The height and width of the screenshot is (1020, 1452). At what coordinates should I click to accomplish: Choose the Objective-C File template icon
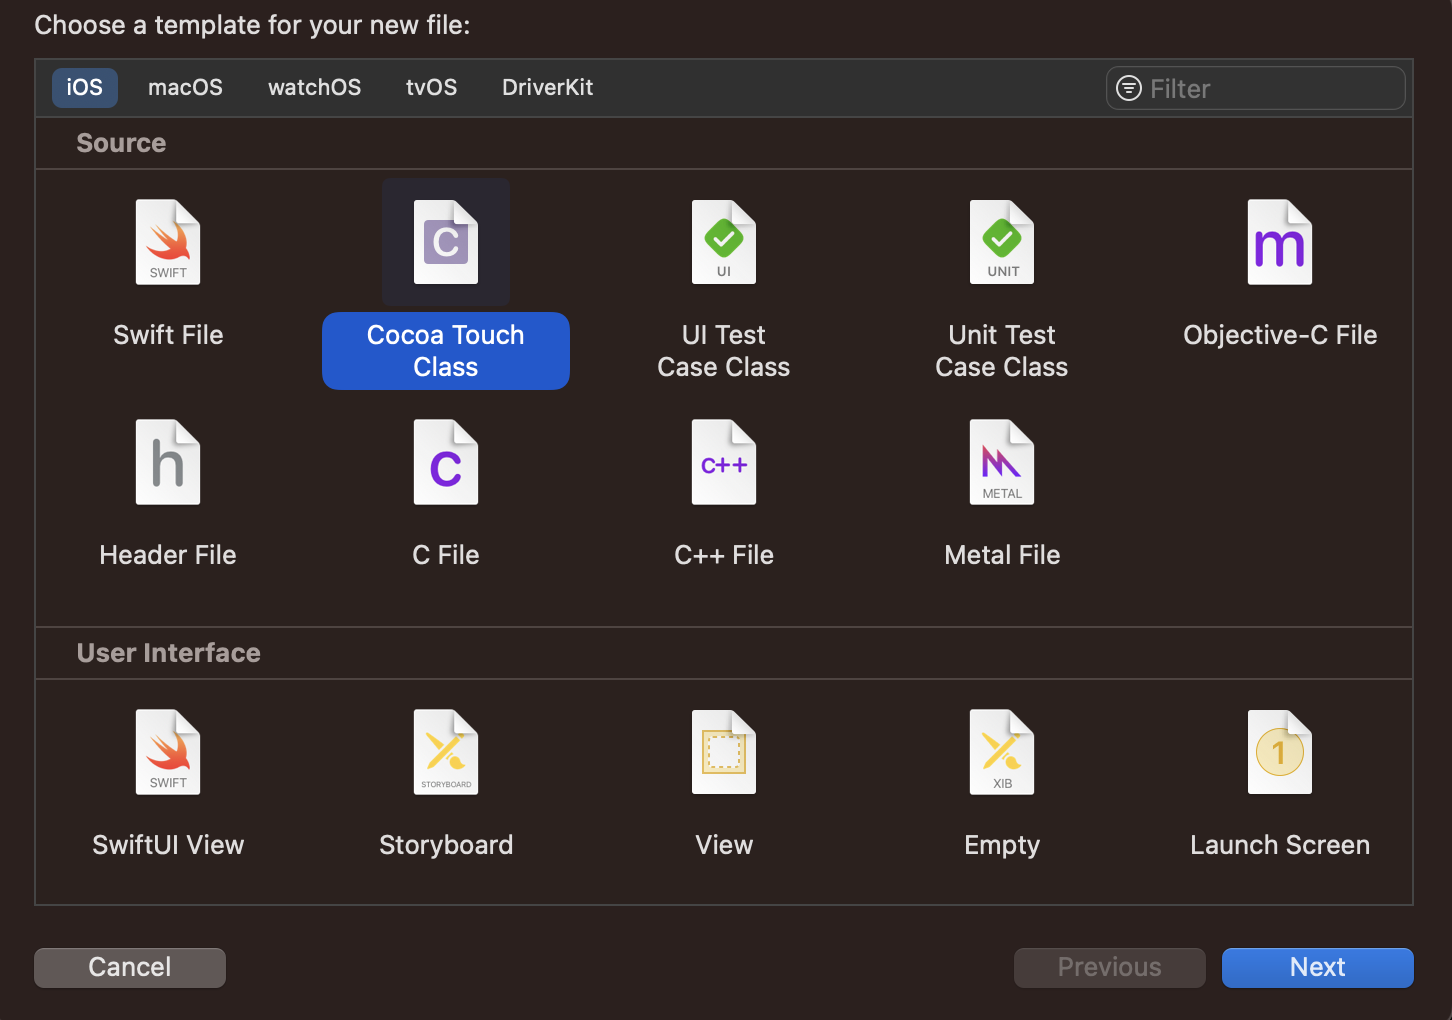click(1280, 243)
